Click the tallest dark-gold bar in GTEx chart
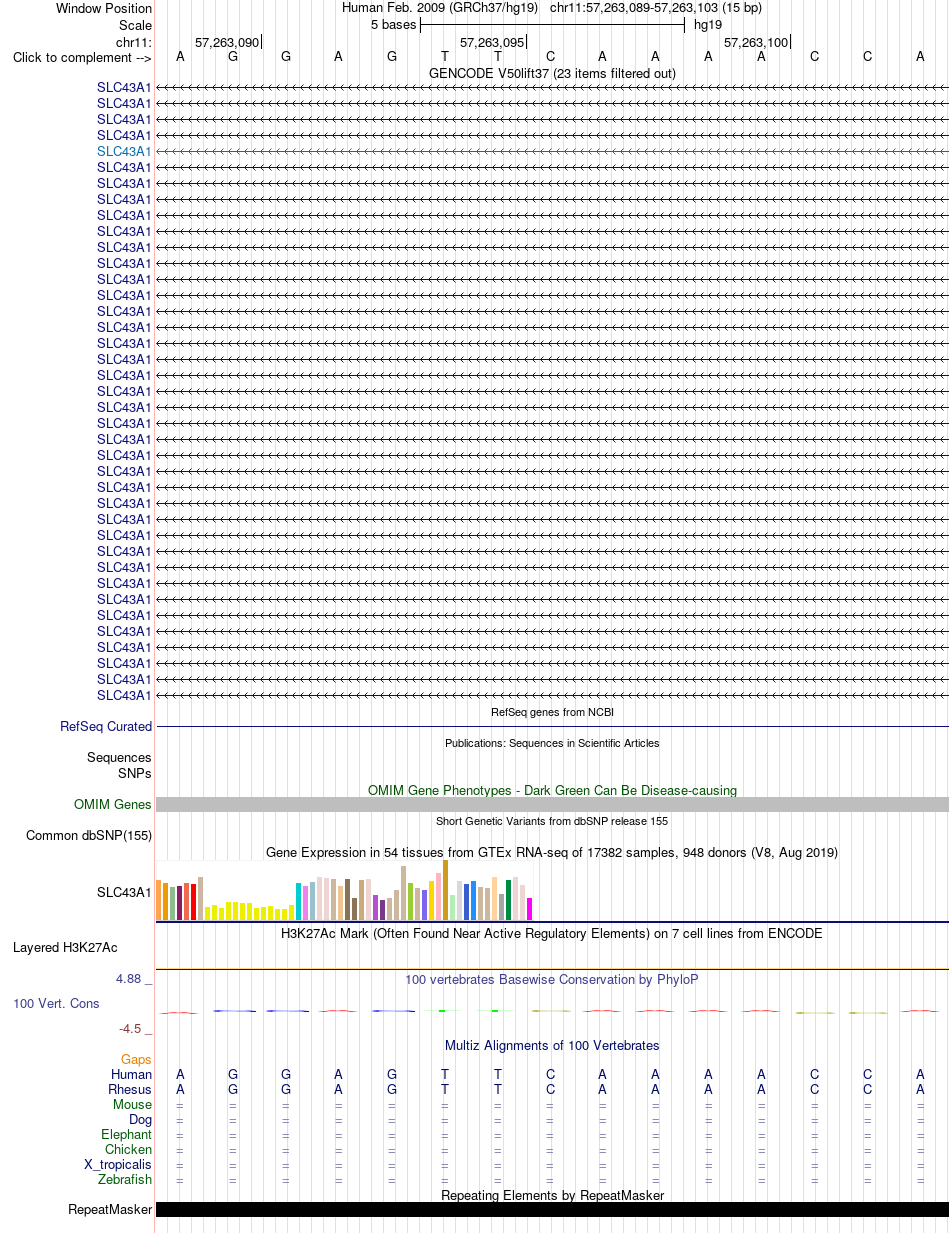The width and height of the screenshot is (950, 1233). point(445,890)
